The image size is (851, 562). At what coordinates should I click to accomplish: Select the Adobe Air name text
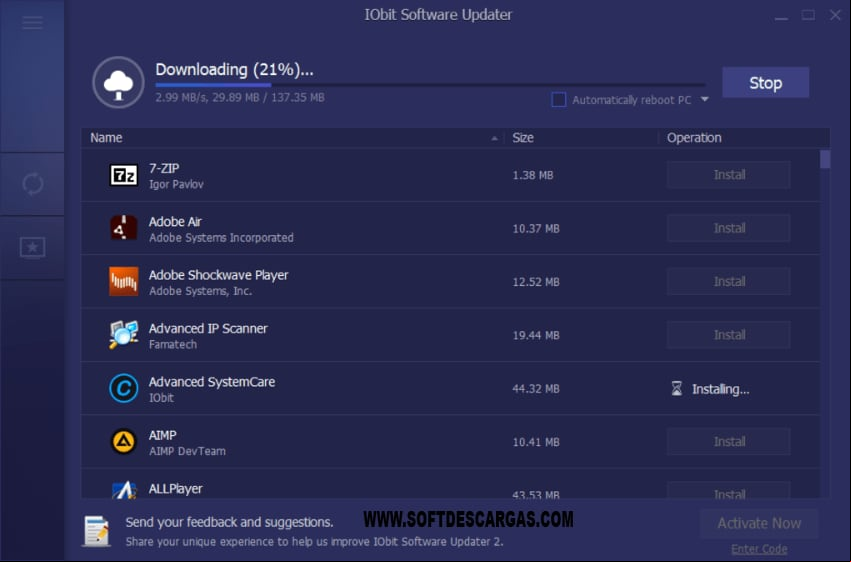(x=175, y=222)
